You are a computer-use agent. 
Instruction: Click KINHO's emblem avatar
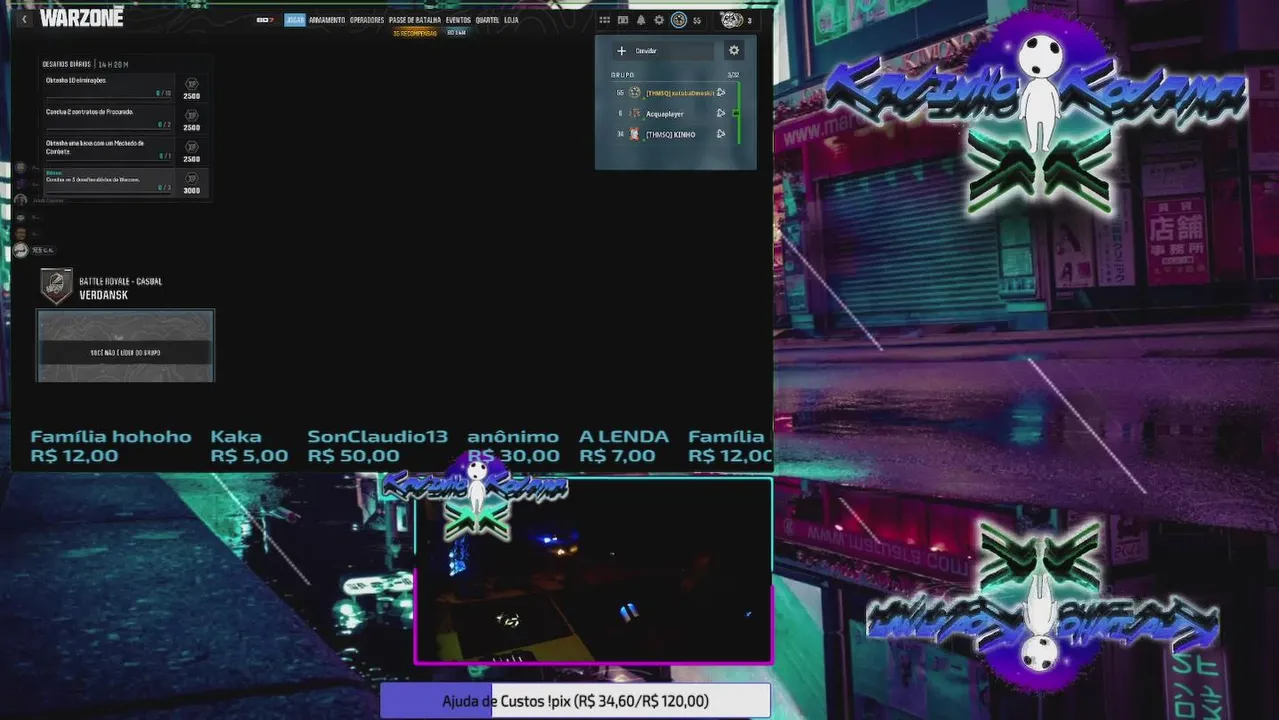tap(634, 135)
